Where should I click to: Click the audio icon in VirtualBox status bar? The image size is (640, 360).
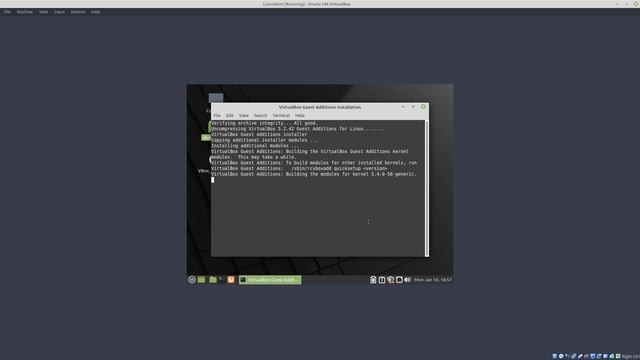tap(567, 356)
